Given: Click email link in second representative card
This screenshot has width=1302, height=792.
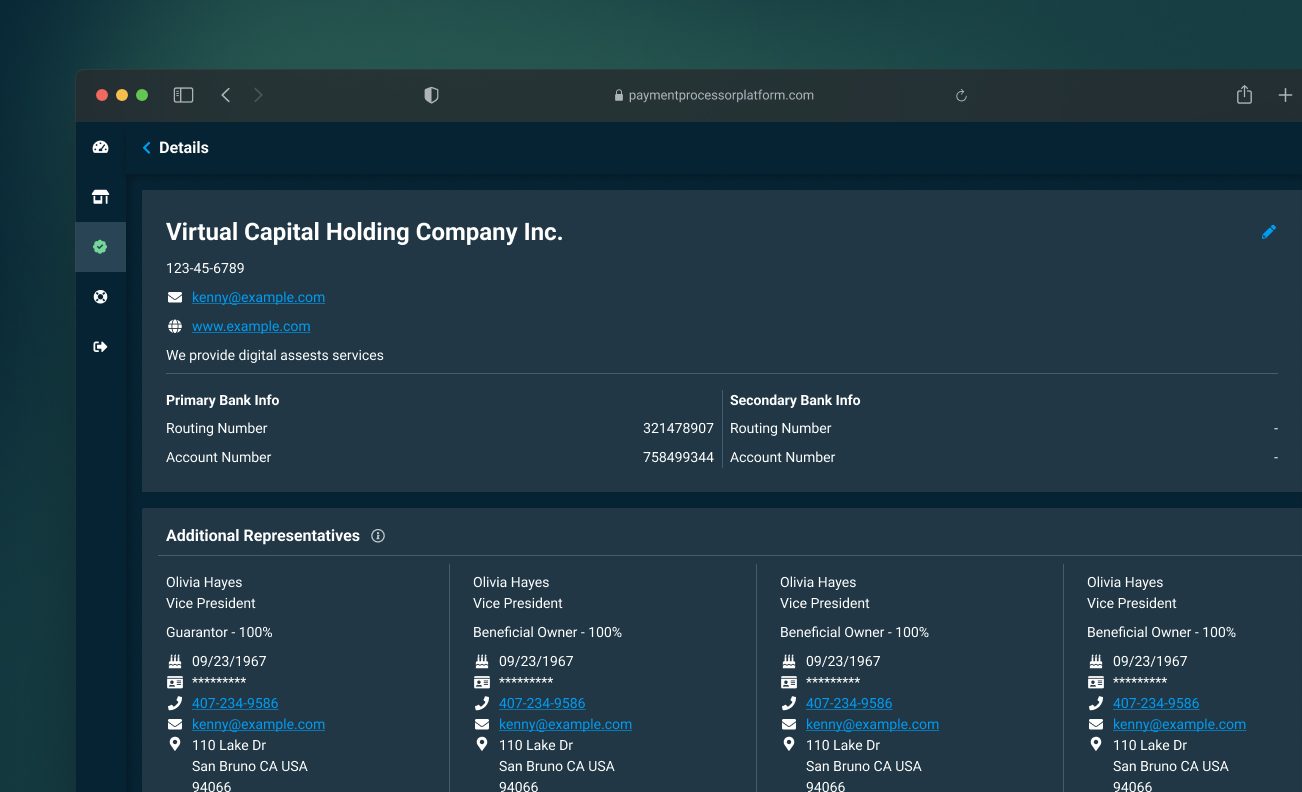Looking at the screenshot, I should pyautogui.click(x=565, y=724).
